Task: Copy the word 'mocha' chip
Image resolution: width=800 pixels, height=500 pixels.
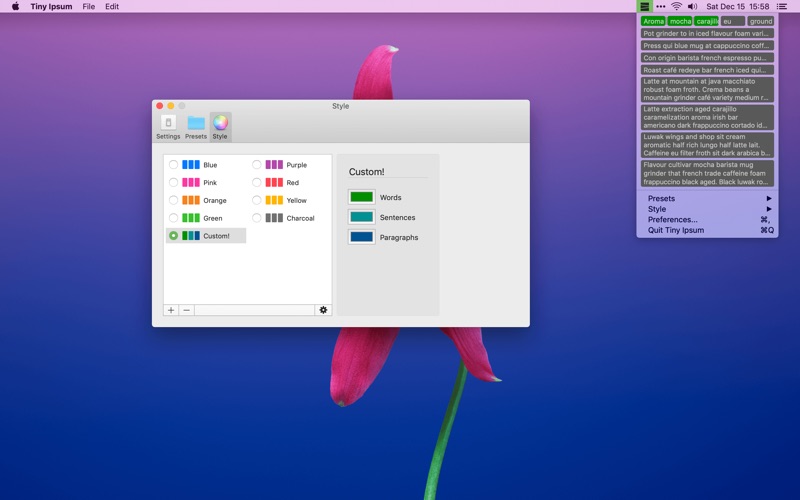Action: pyautogui.click(x=680, y=21)
